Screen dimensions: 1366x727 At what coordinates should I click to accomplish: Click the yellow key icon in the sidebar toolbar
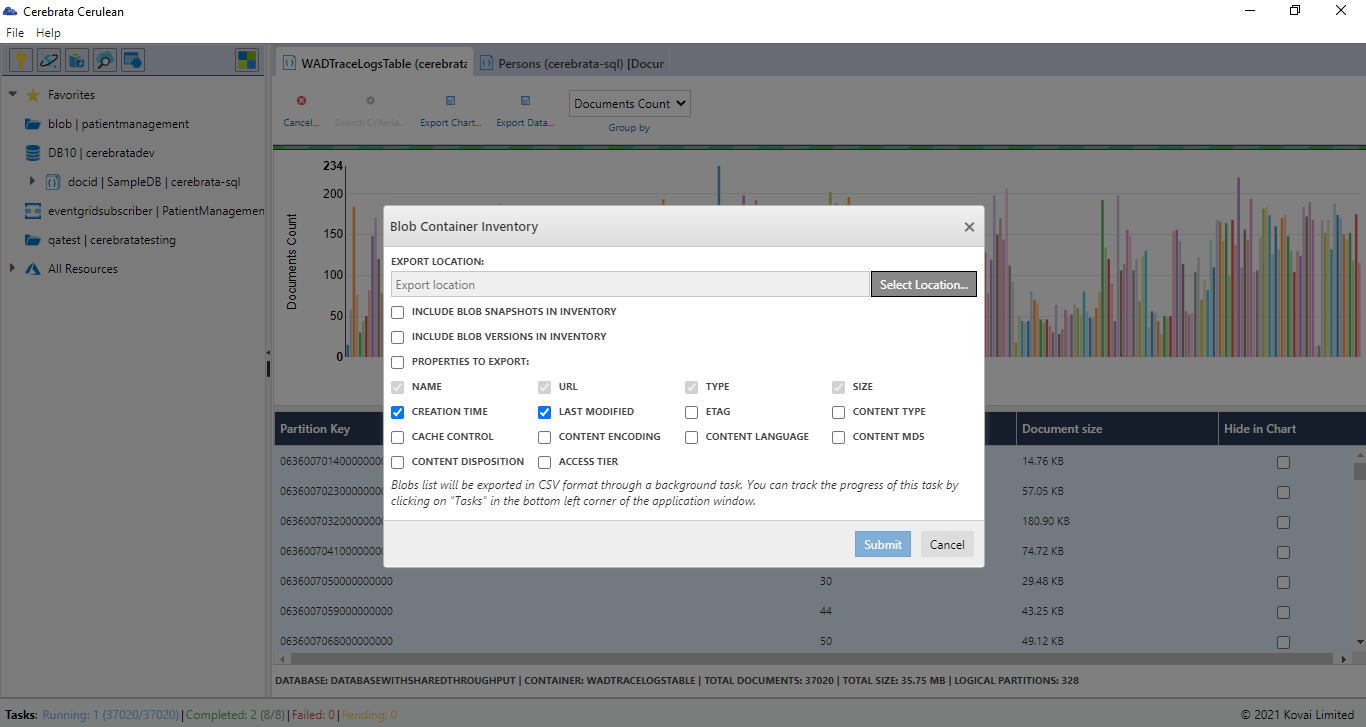pos(21,60)
